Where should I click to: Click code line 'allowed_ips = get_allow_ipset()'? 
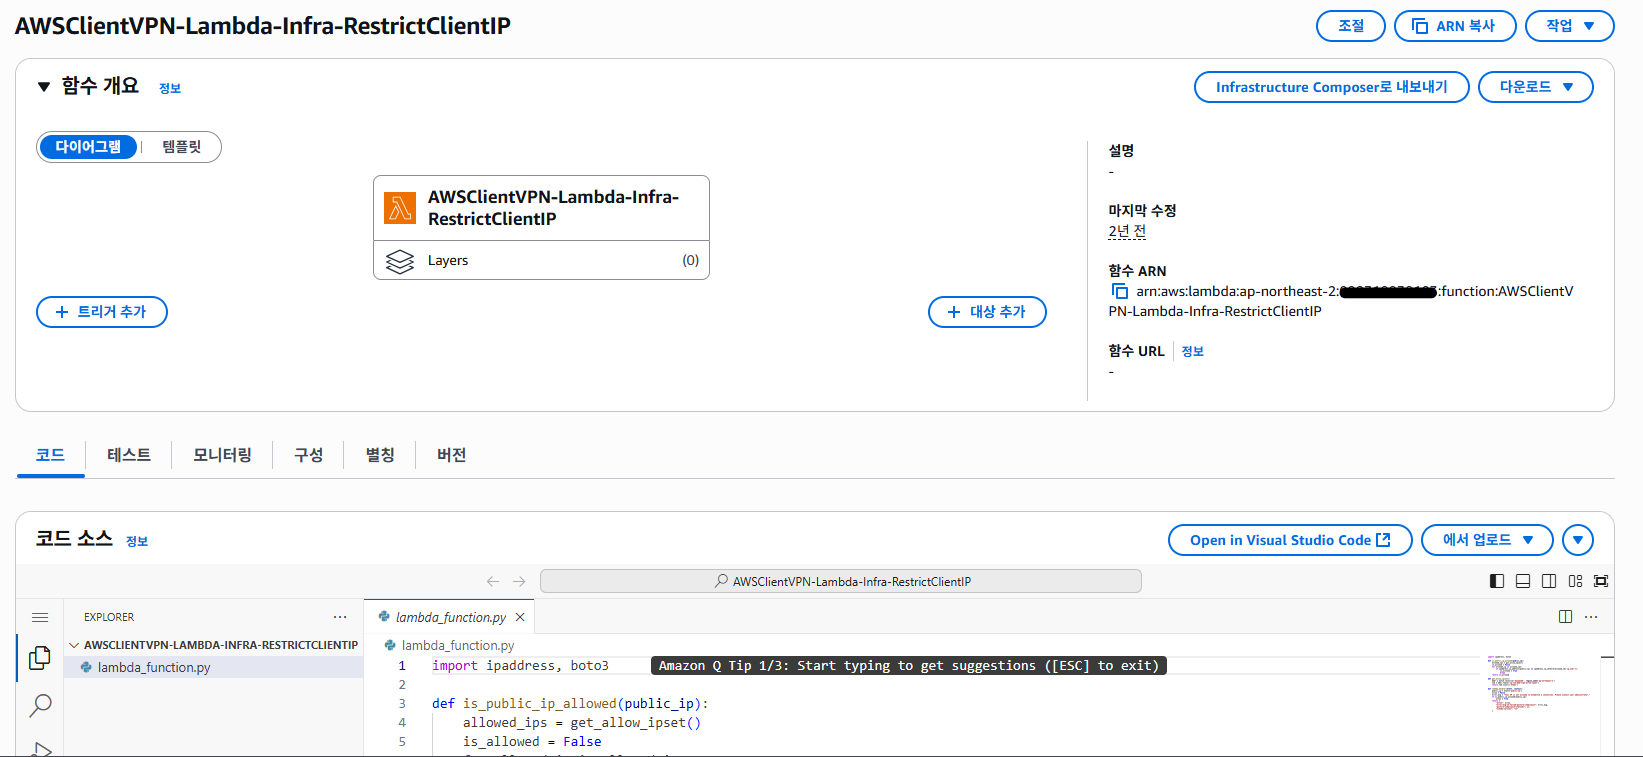click(x=582, y=722)
